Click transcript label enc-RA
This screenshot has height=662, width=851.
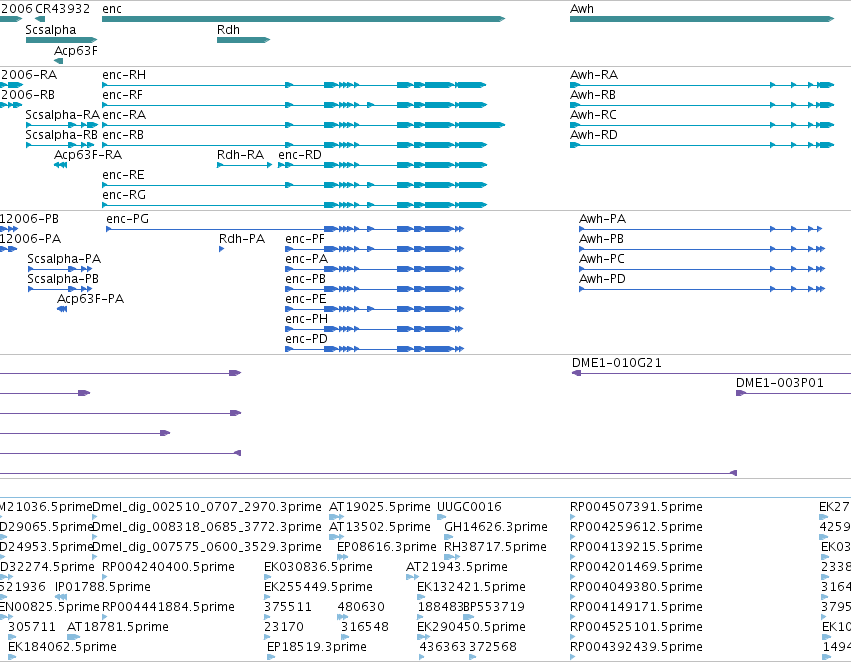pyautogui.click(x=124, y=115)
